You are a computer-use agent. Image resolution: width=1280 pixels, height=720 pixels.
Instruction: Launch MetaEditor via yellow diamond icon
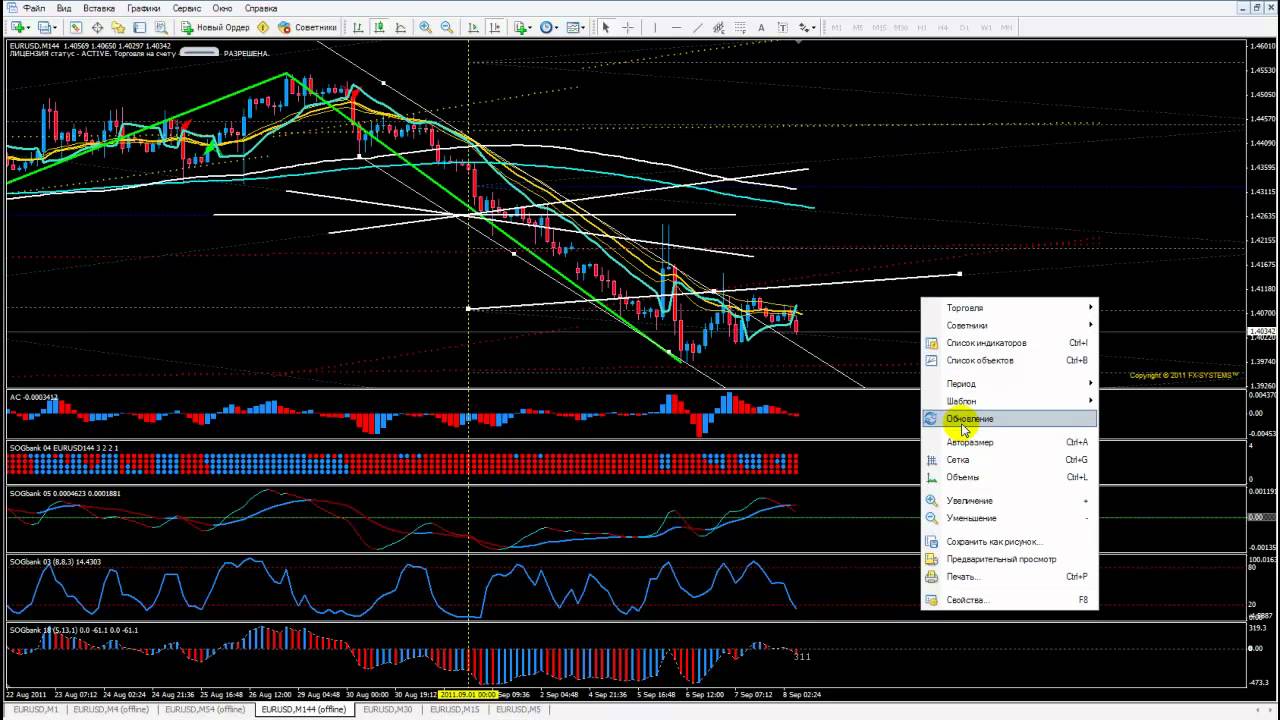[263, 28]
